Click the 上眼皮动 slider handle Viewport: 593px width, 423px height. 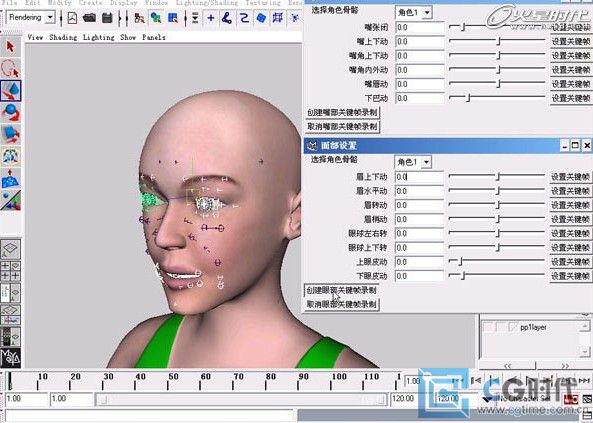(460, 261)
